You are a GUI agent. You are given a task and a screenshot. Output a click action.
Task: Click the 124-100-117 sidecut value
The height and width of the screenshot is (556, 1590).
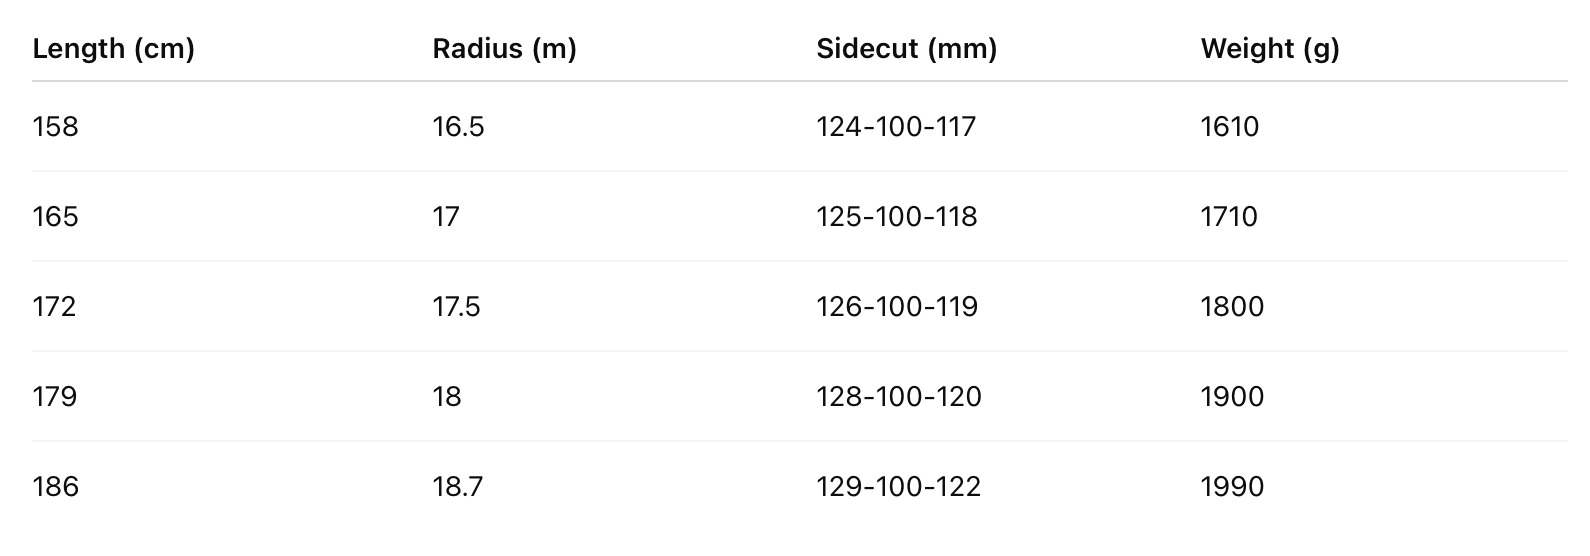896,127
